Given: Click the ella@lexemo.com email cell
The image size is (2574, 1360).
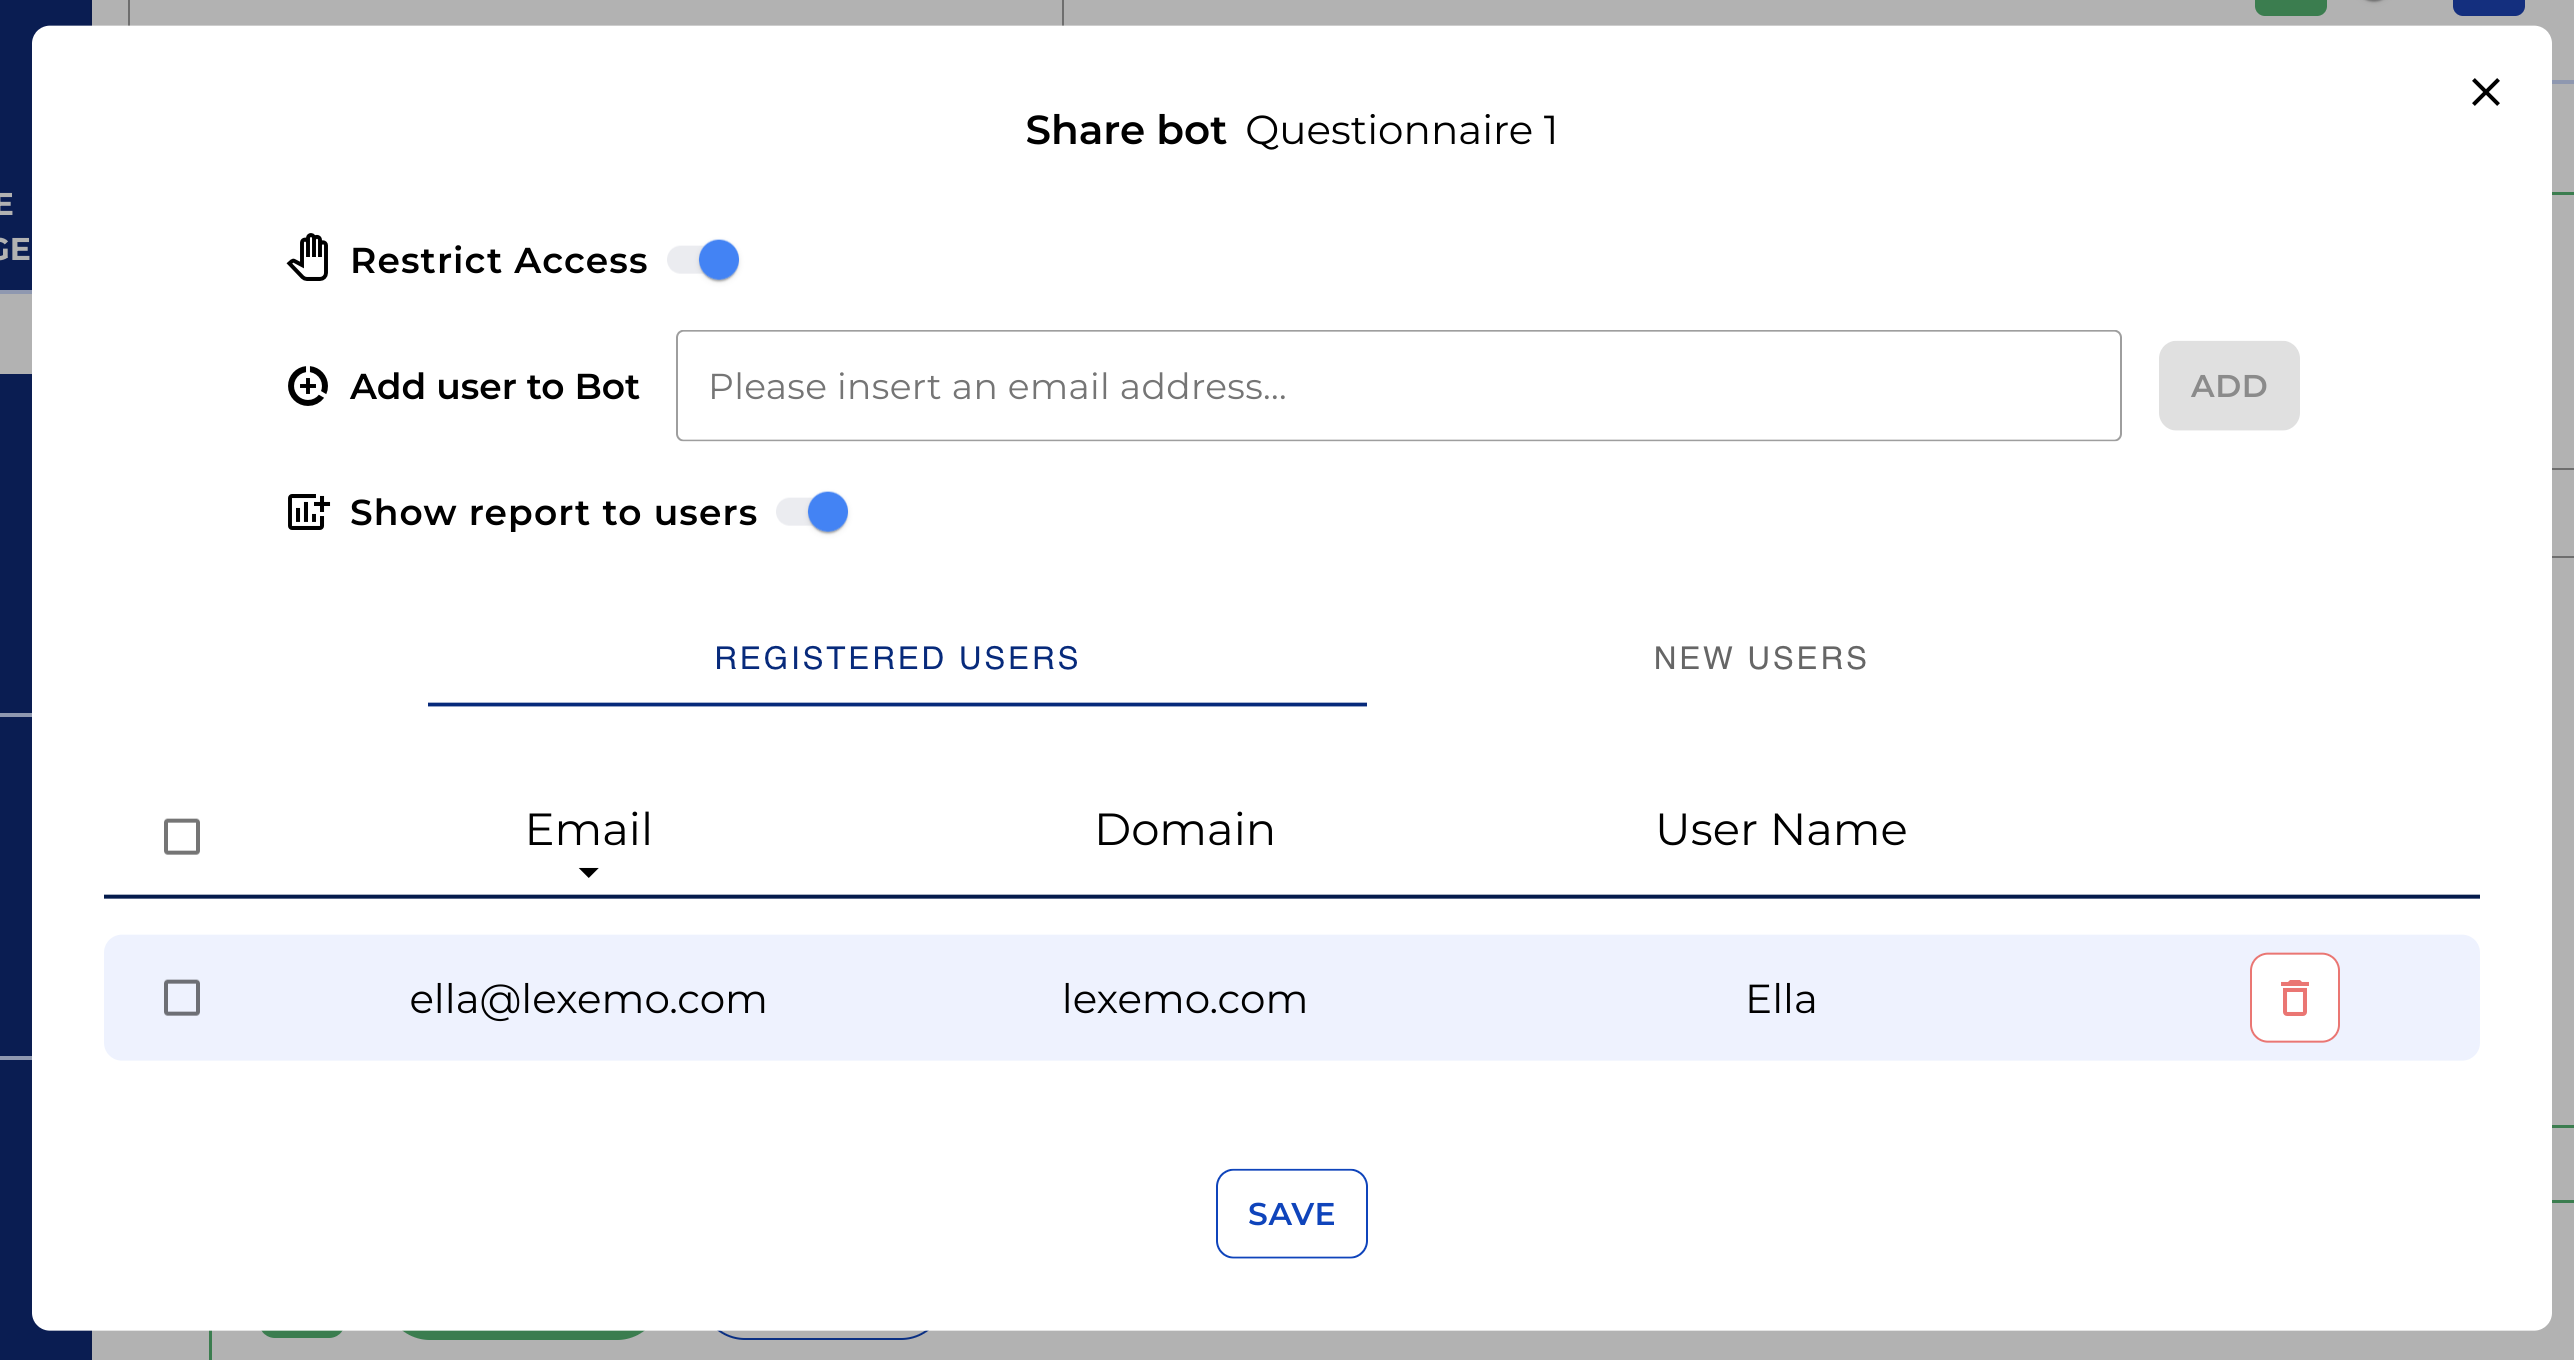Looking at the screenshot, I should 588,999.
